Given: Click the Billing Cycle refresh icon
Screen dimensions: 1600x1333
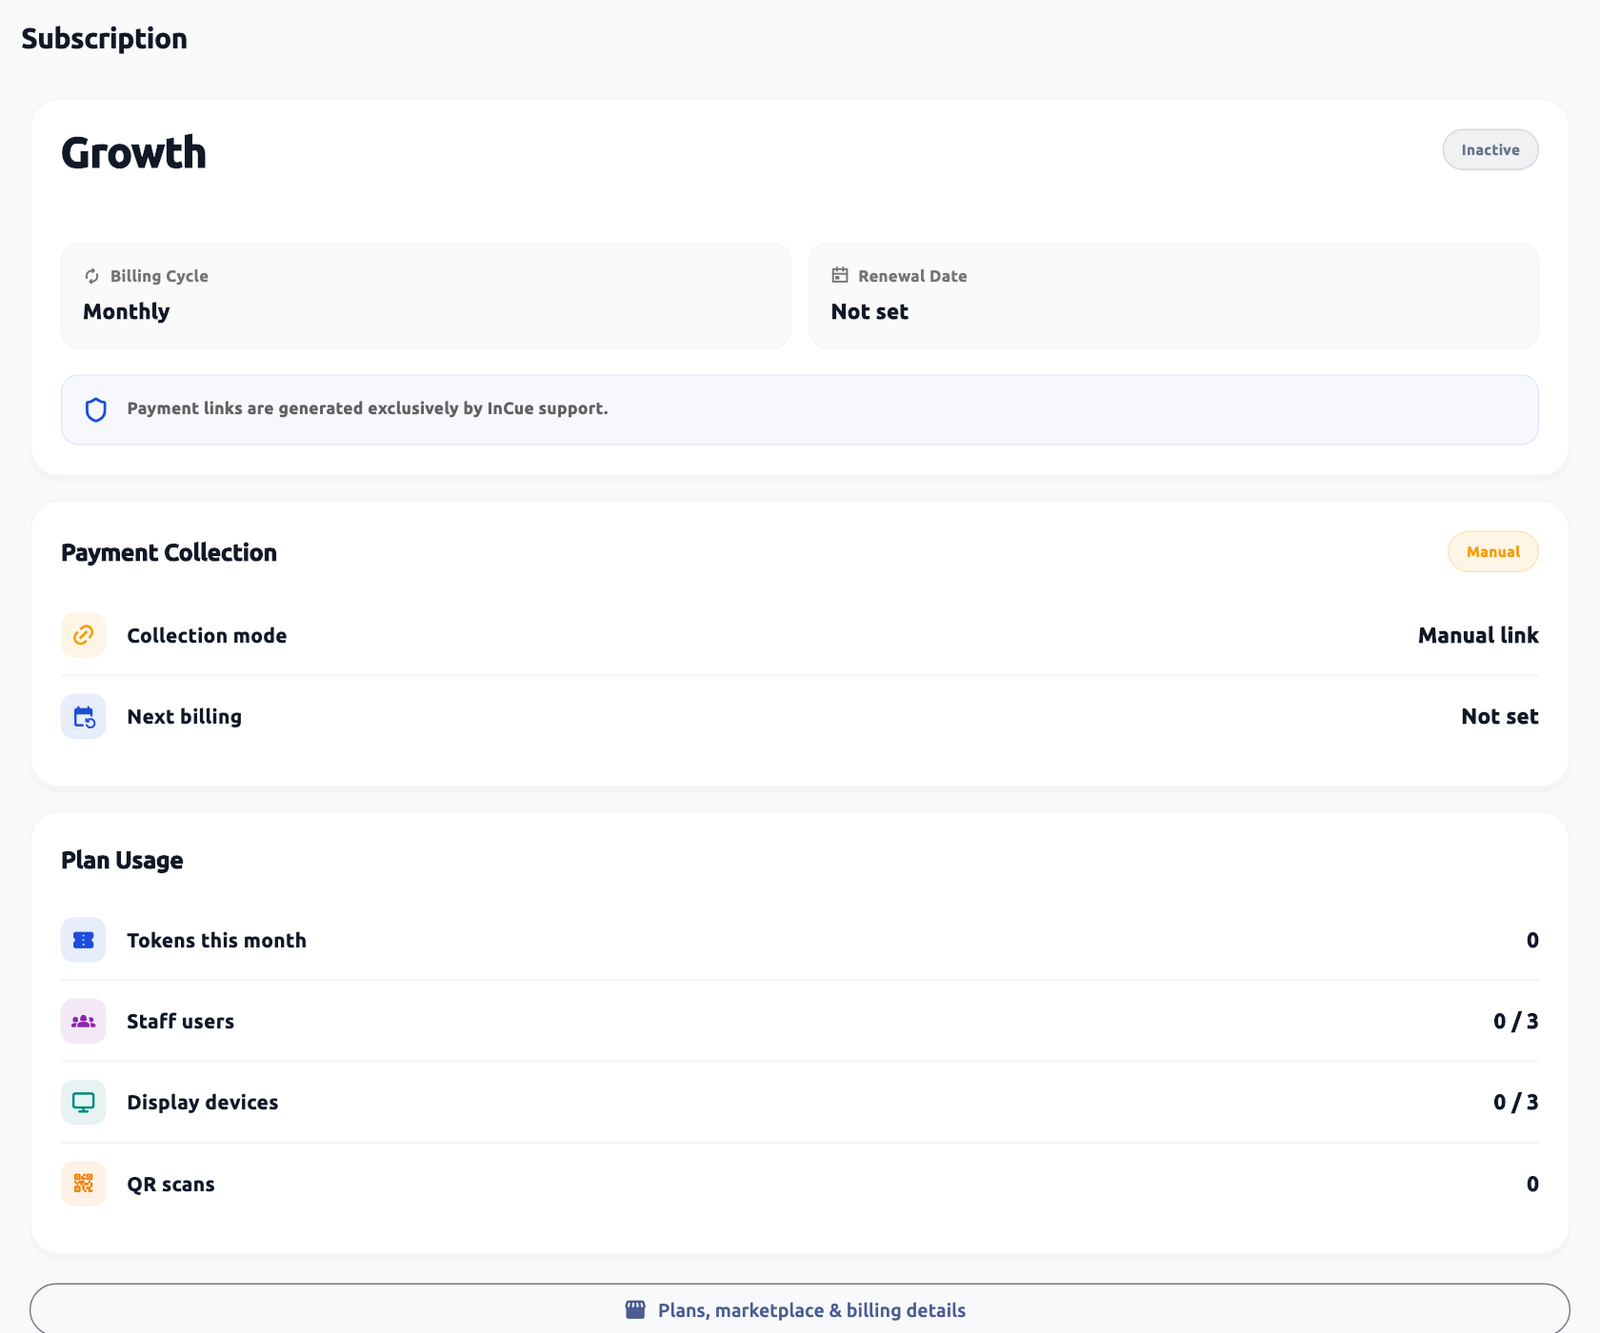Looking at the screenshot, I should point(92,276).
